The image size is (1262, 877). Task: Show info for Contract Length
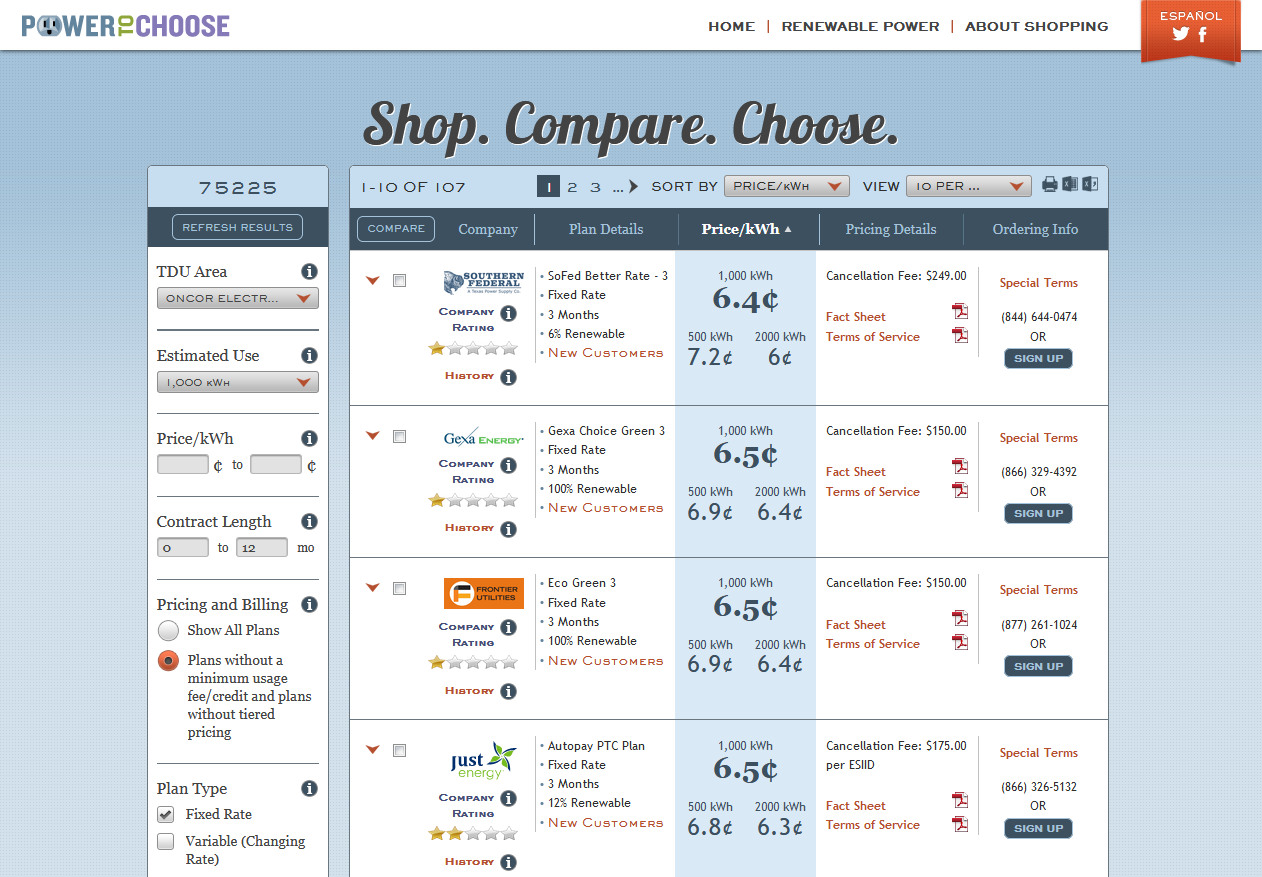pos(309,522)
